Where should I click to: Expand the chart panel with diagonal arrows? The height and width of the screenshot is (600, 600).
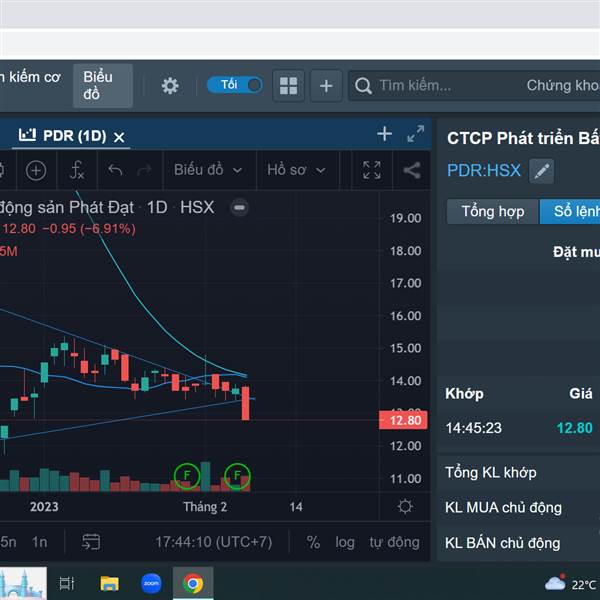coord(416,134)
